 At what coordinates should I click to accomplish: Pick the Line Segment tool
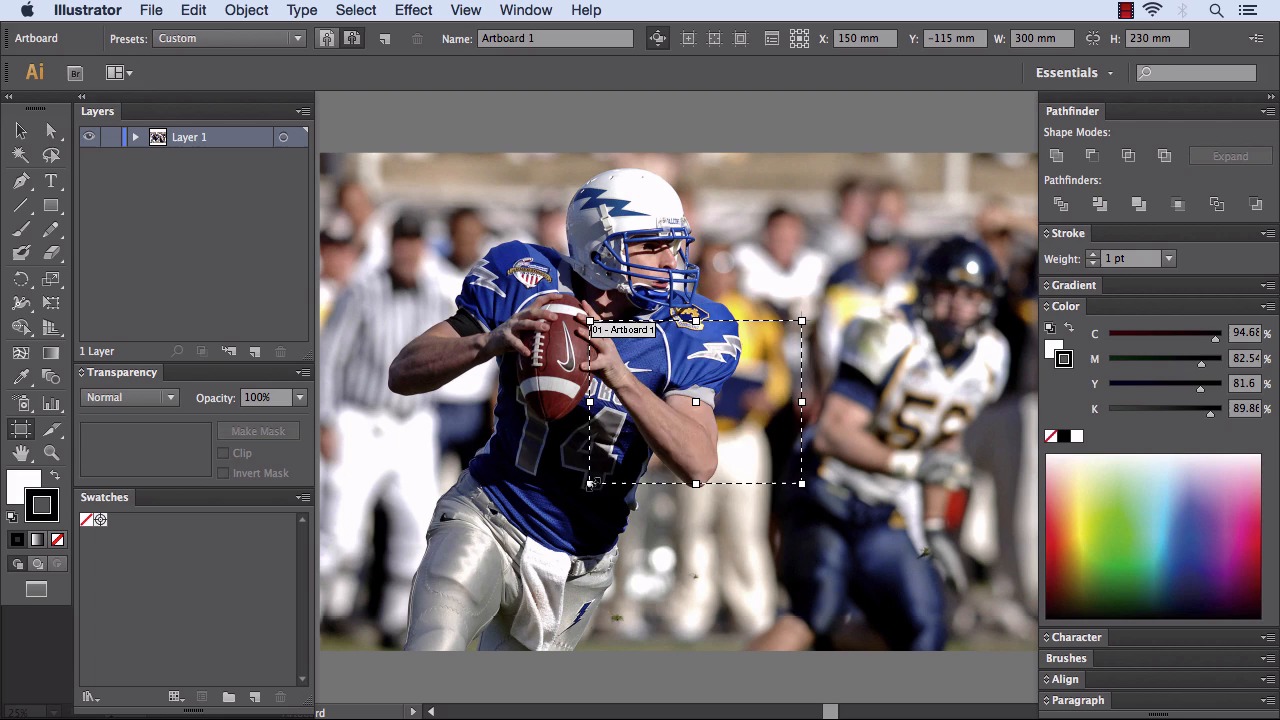point(21,206)
